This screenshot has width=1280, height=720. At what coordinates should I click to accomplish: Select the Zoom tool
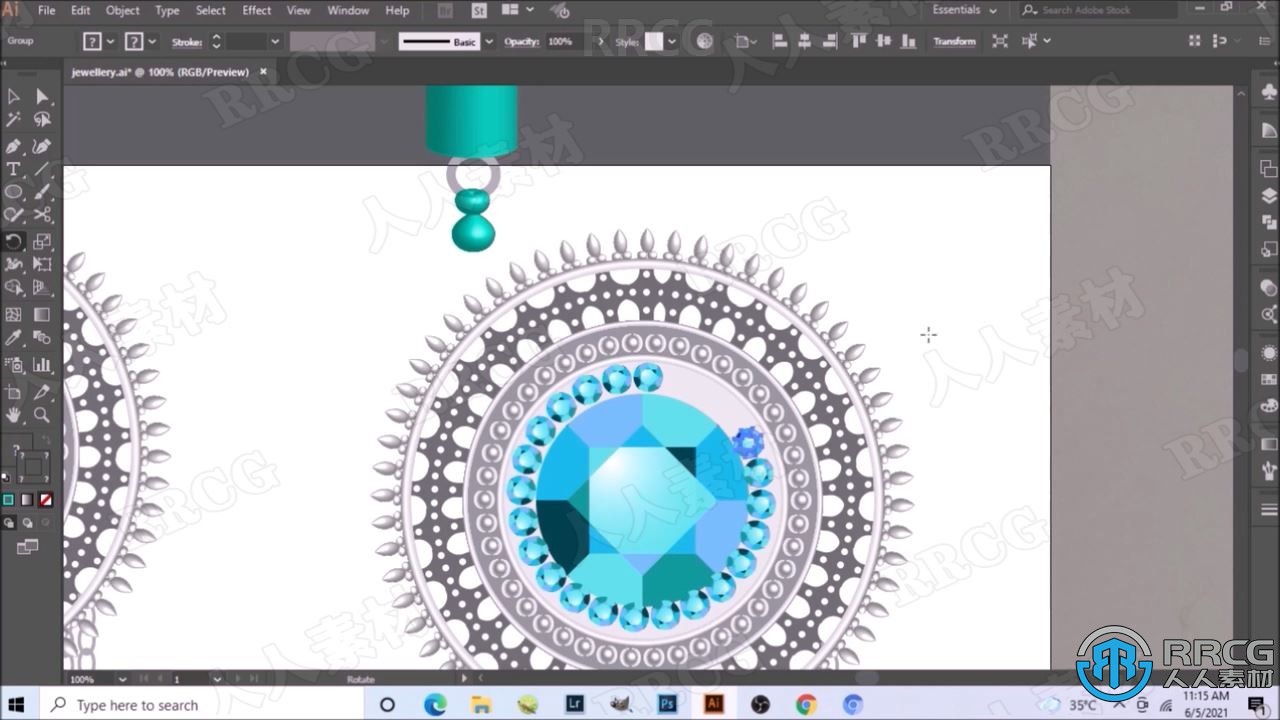(42, 415)
